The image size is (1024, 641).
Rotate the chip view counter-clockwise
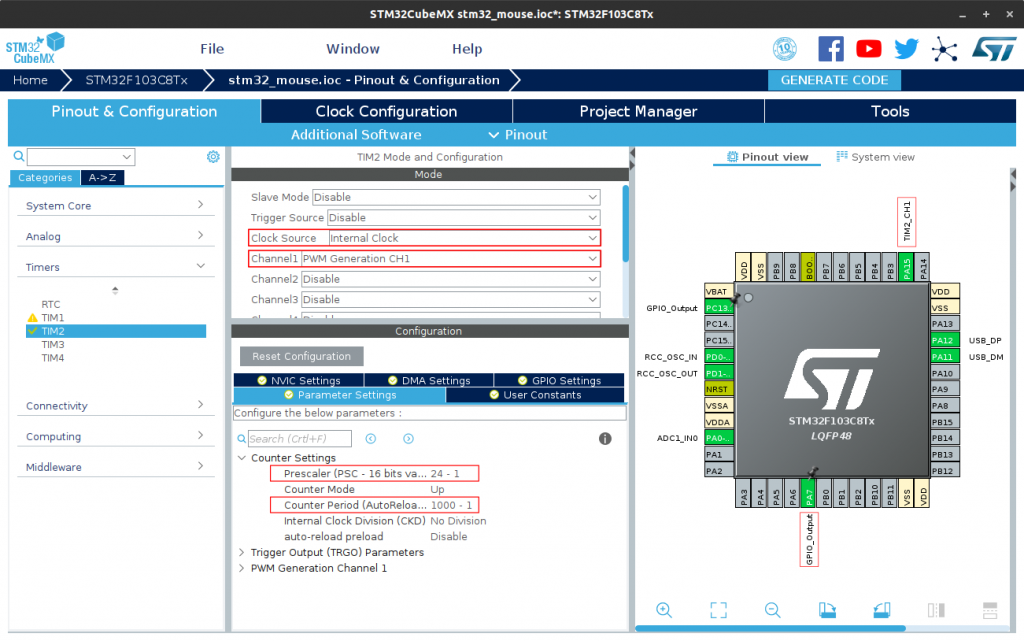point(882,610)
